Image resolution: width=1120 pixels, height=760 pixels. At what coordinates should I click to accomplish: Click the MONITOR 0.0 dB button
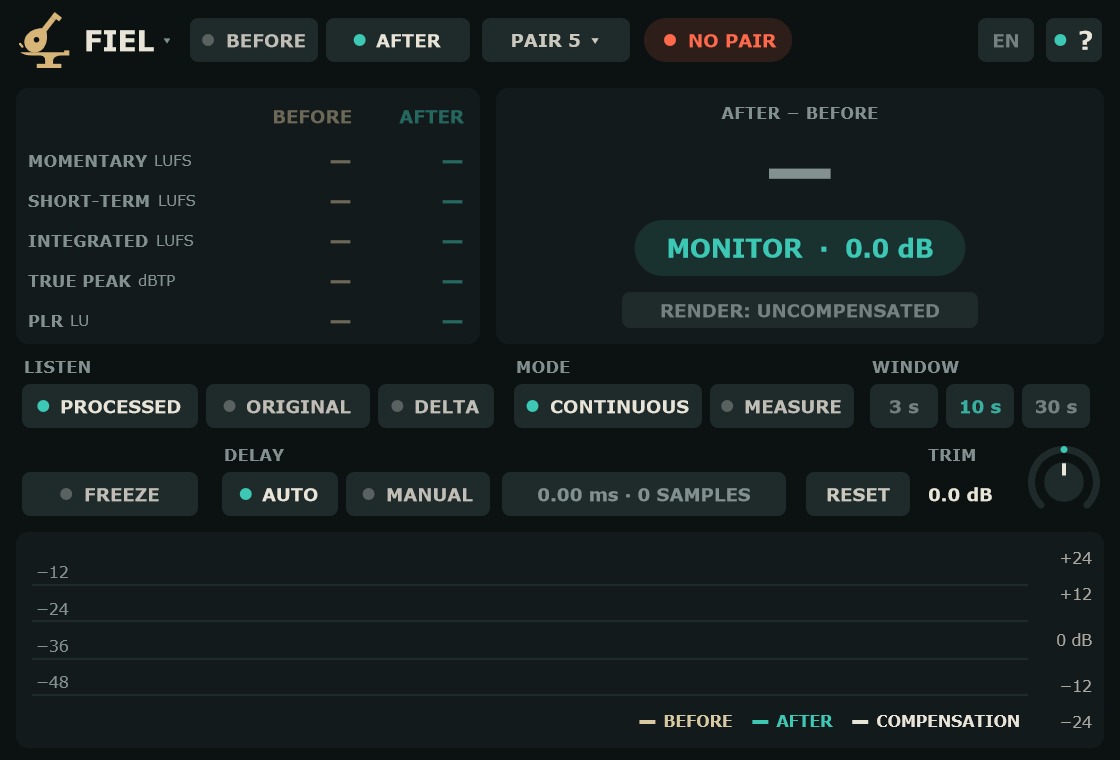[800, 248]
